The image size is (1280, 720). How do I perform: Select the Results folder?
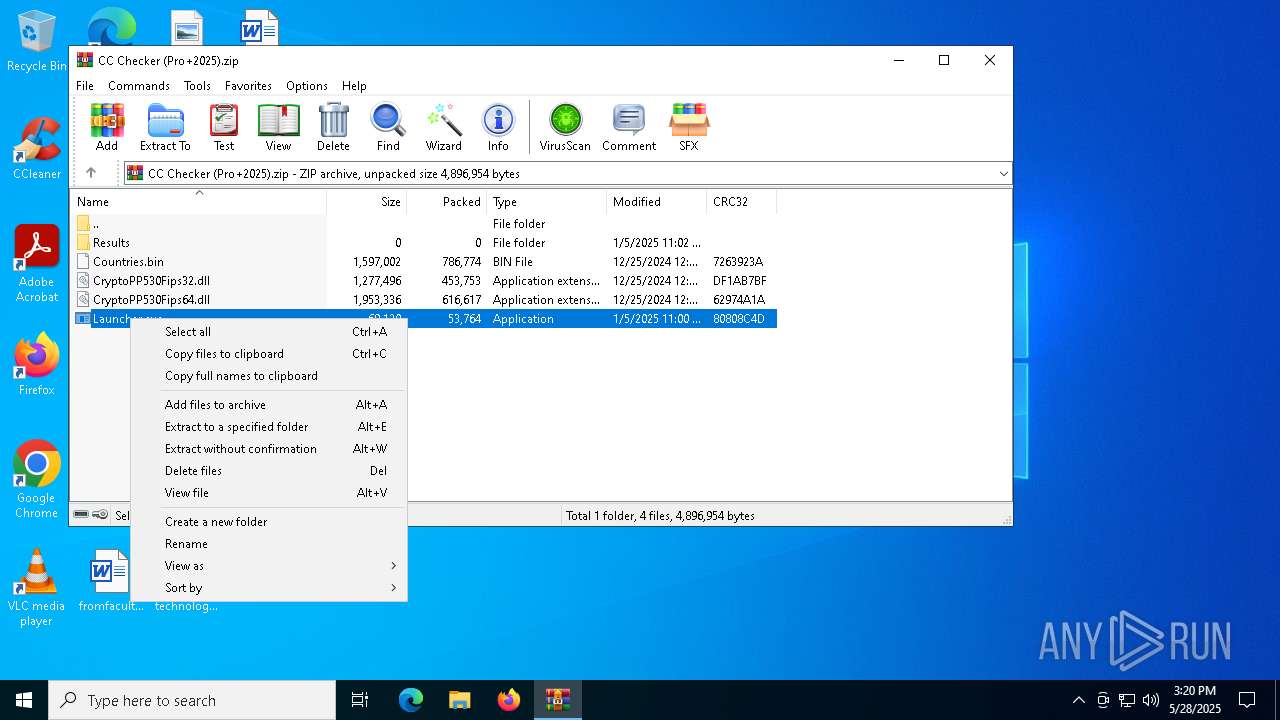pos(424,243)
